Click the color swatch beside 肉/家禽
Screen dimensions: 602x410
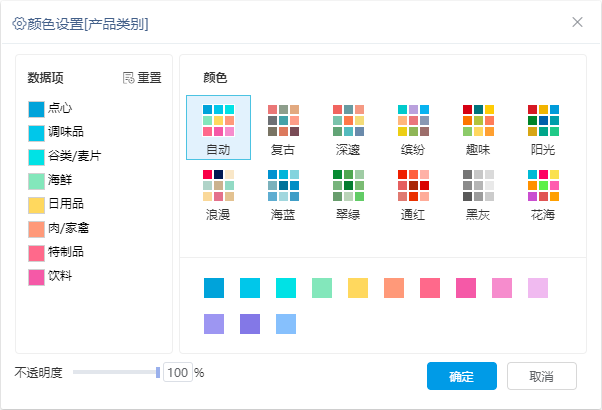pos(36,229)
